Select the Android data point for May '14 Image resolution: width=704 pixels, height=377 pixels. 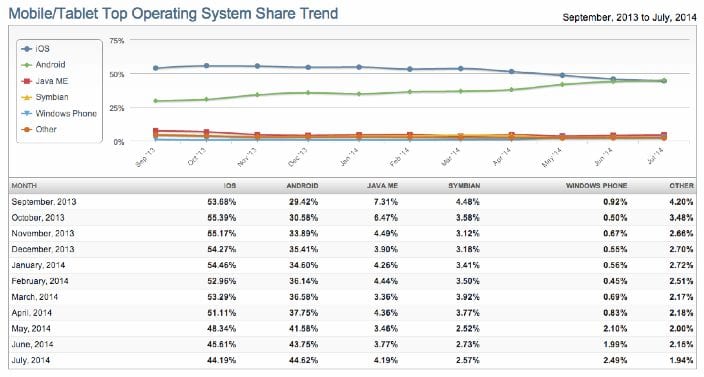pos(562,84)
